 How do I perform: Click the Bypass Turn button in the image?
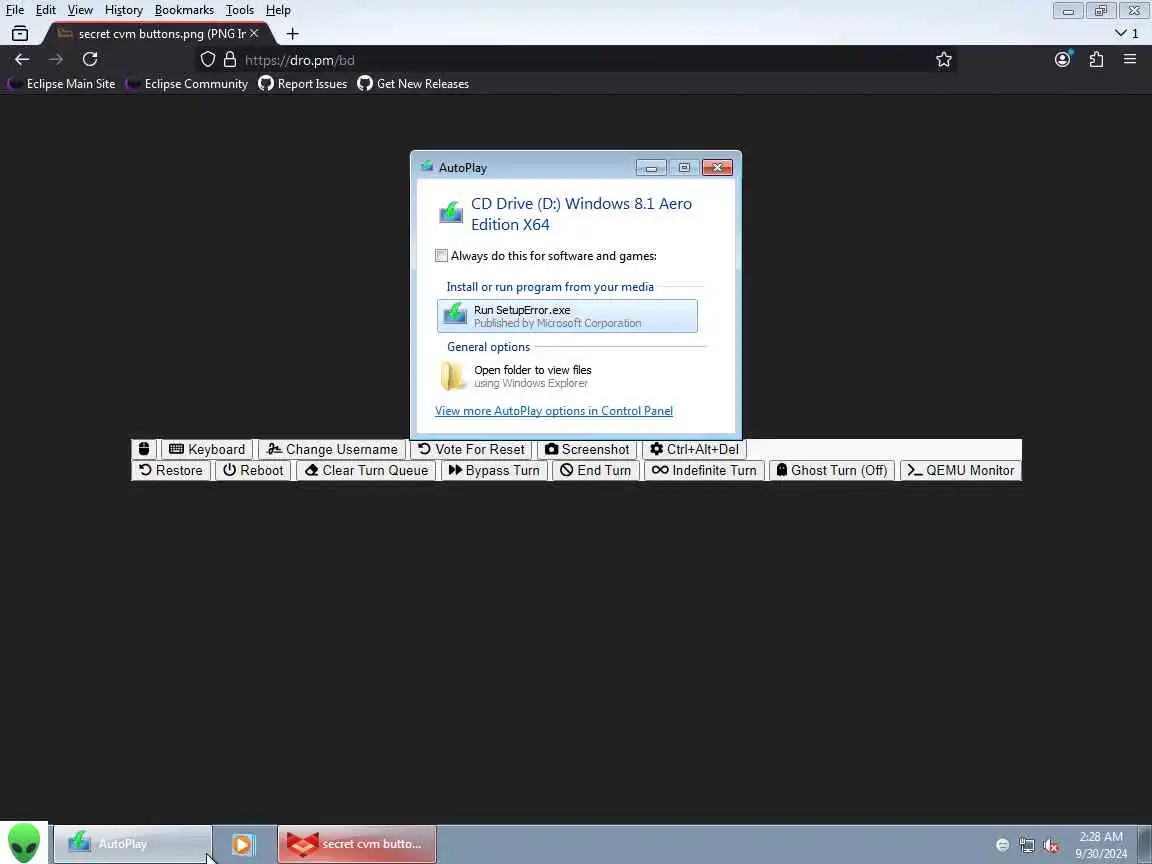(494, 470)
